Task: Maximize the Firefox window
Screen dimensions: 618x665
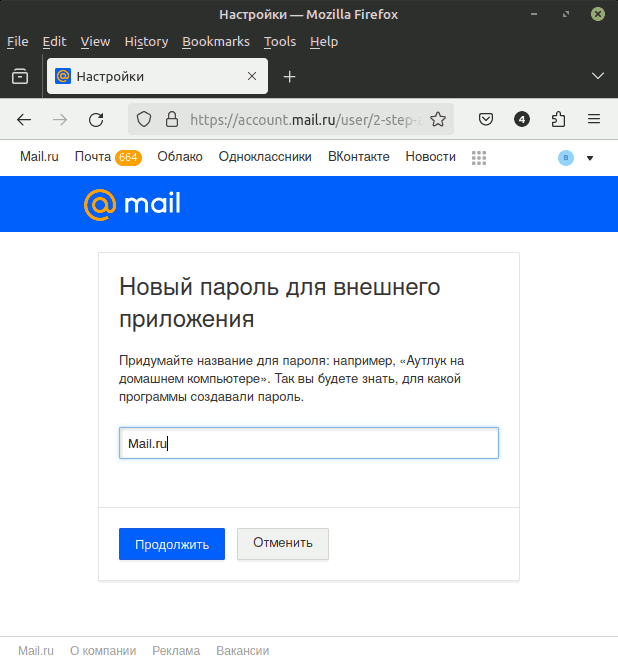Action: coord(566,14)
